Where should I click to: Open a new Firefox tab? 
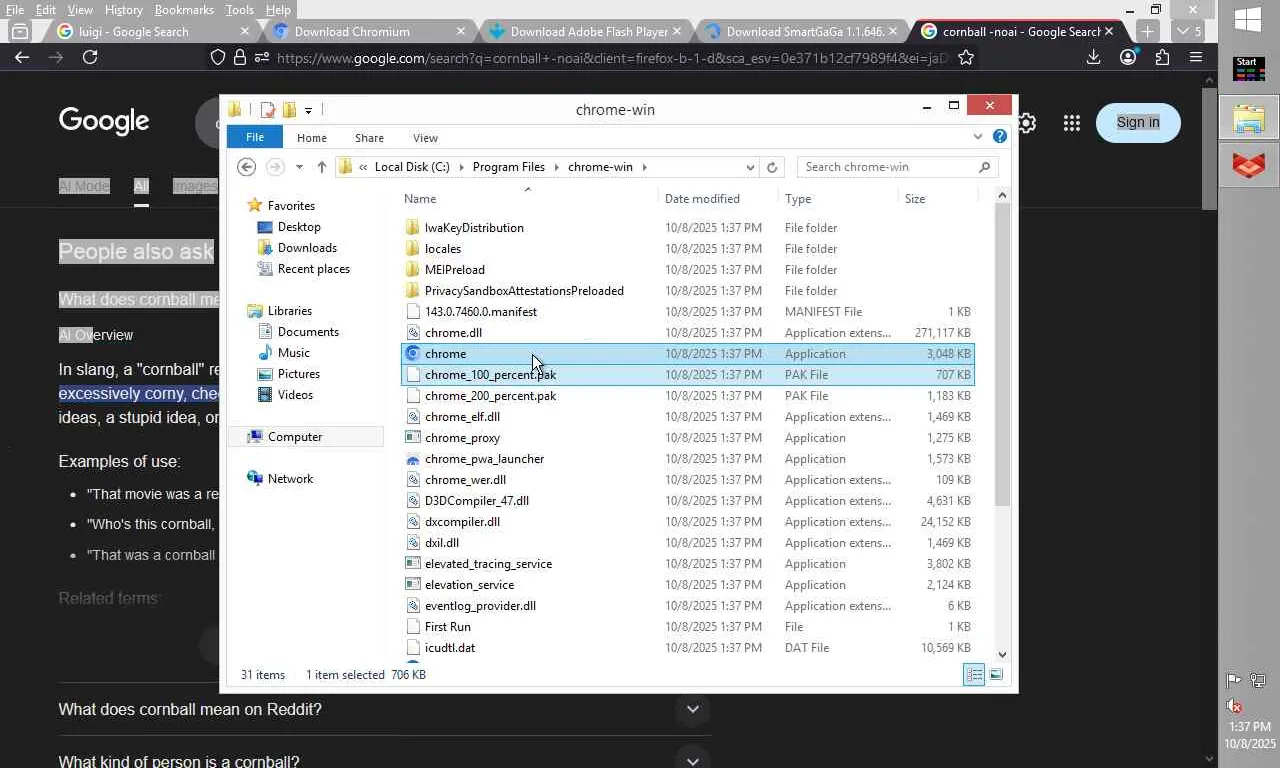coord(1147,31)
